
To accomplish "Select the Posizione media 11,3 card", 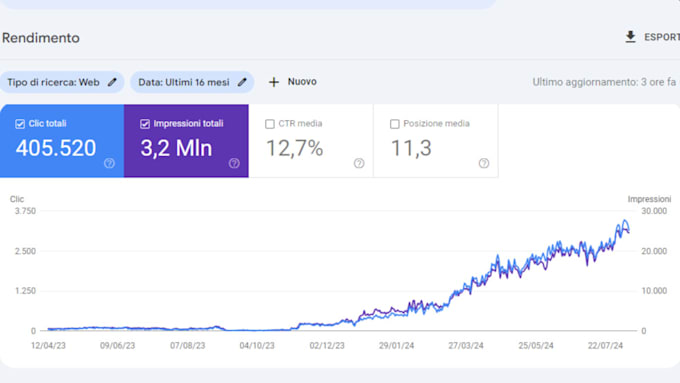I will 436,141.
